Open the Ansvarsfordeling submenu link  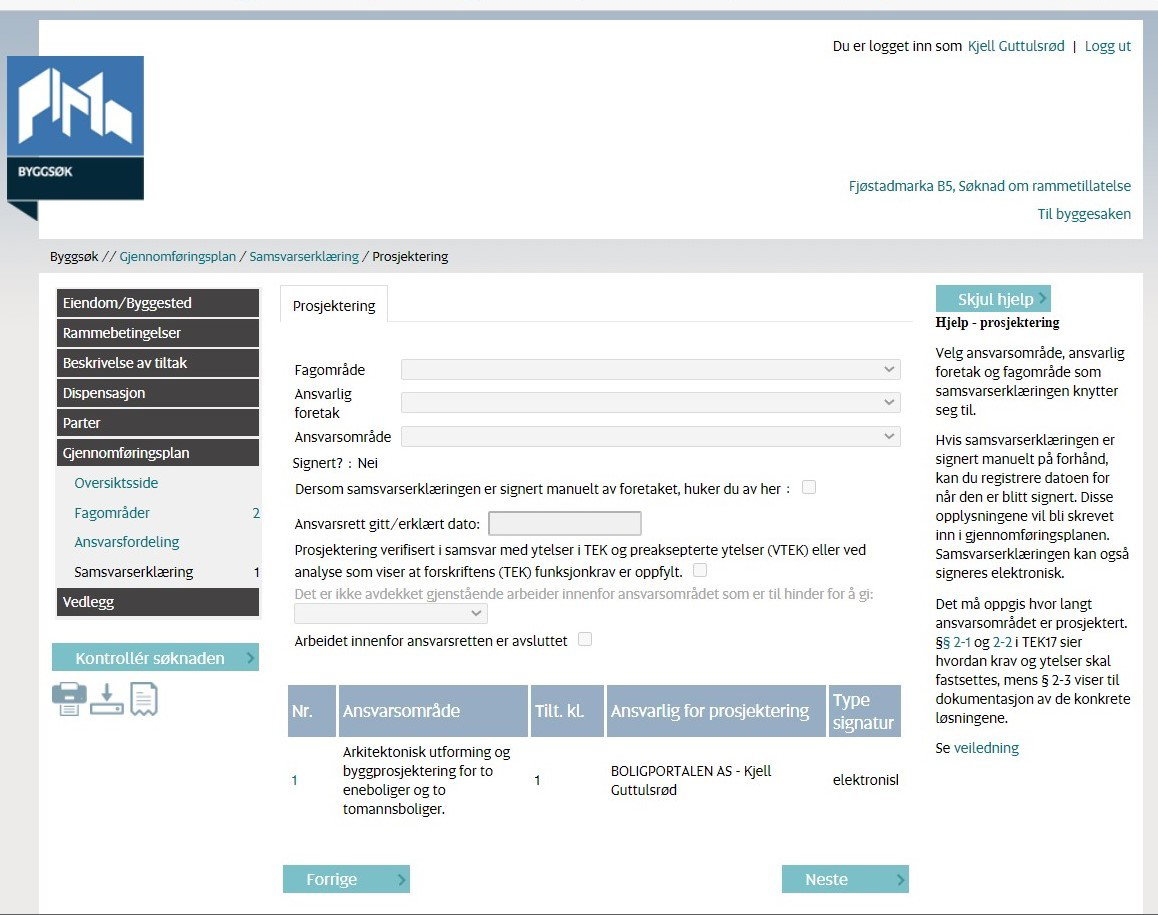127,542
